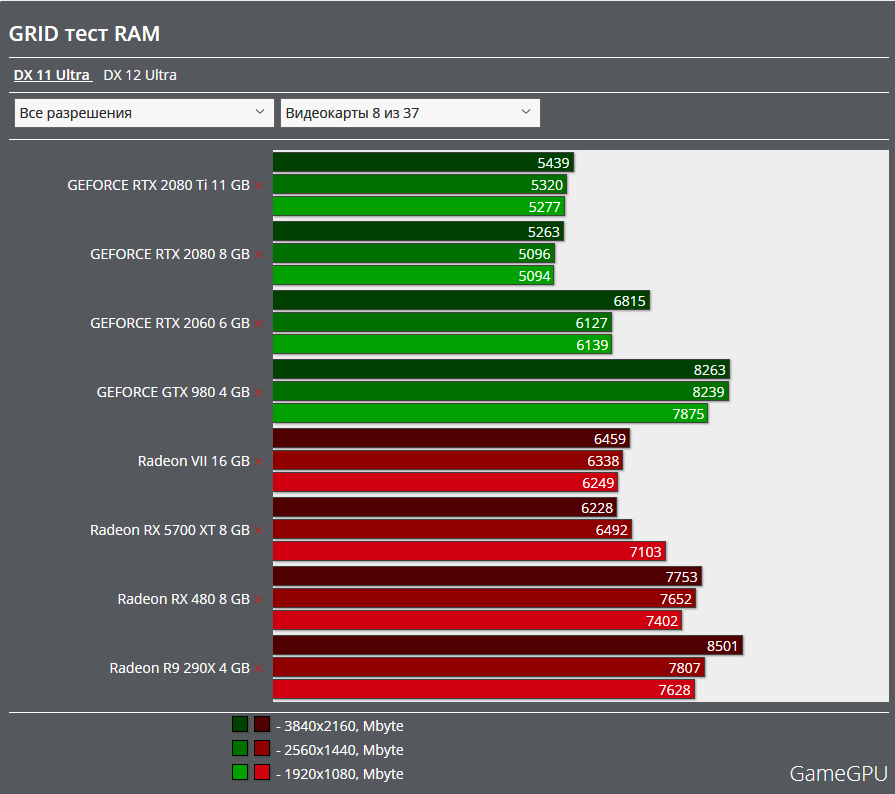Screen dimensions: 895x794
Task: Click the 8263 bar for GTX 980
Action: point(501,370)
